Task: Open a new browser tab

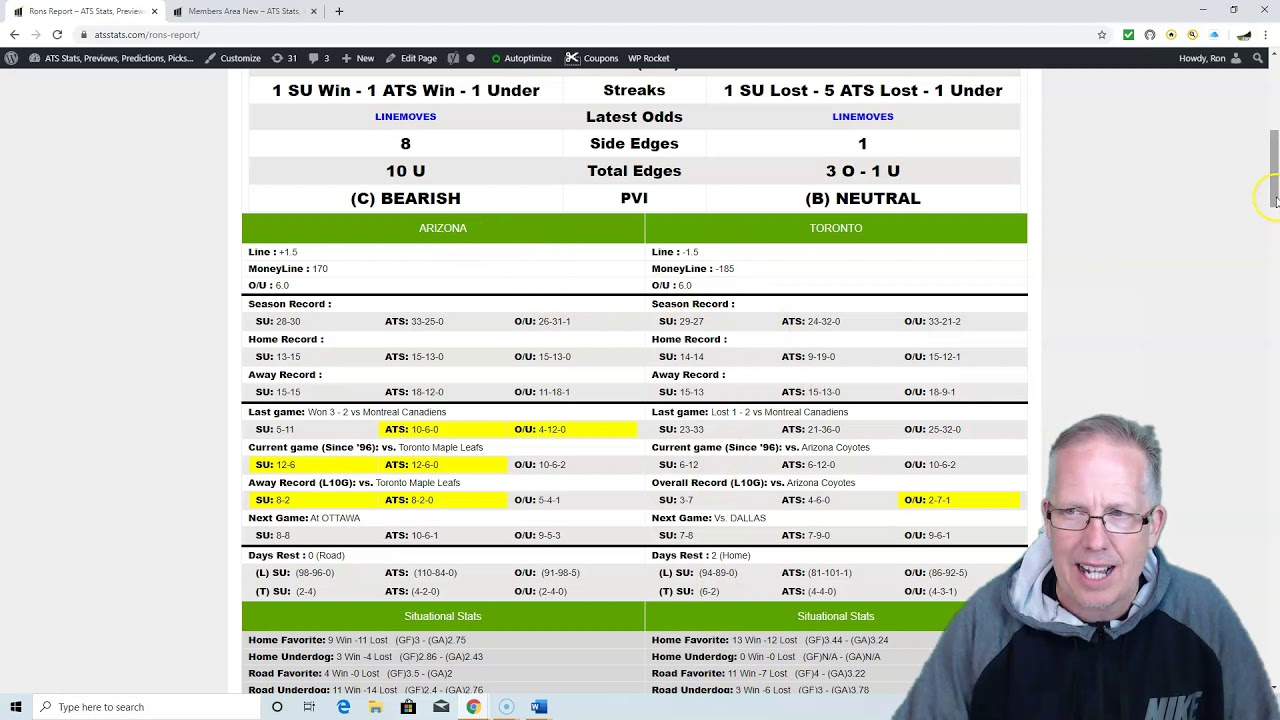Action: 339,11
